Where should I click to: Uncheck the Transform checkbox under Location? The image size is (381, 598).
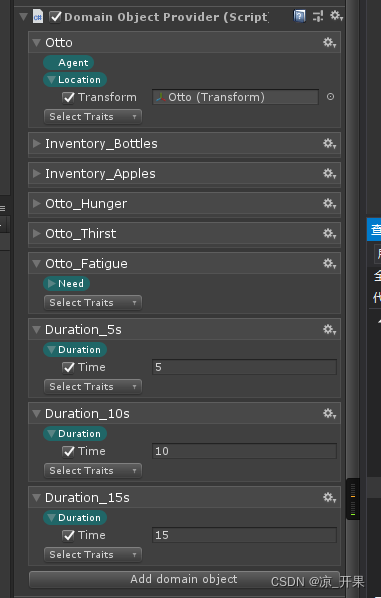[x=69, y=98]
